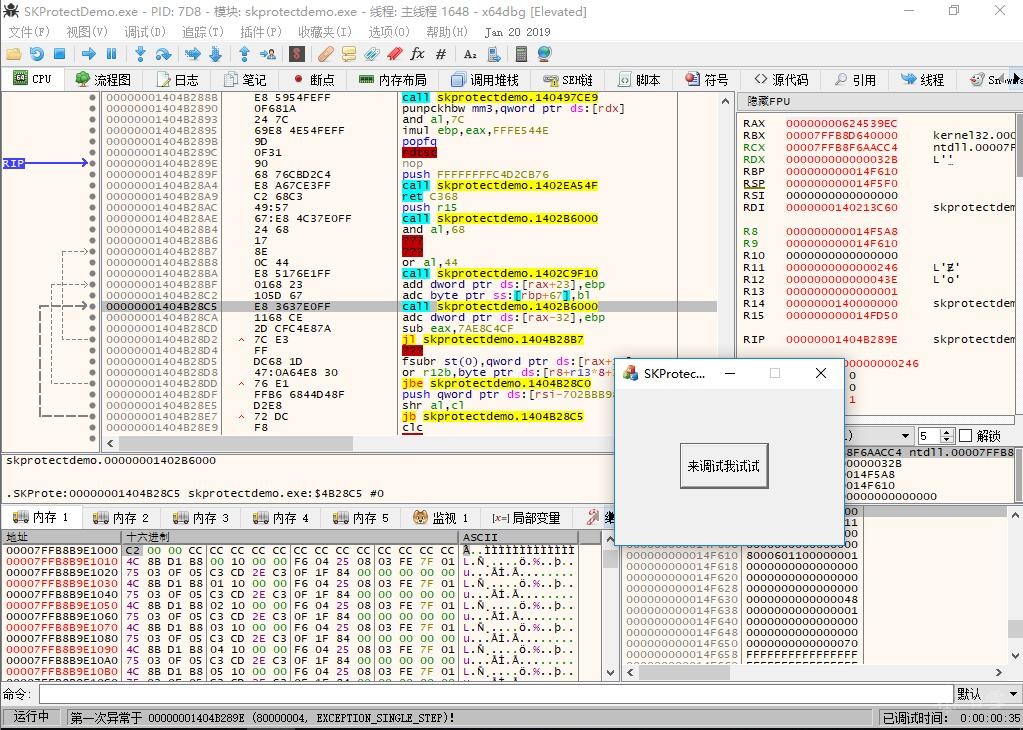Pause execution using the pause icon
This screenshot has width=1023, height=730.
(x=112, y=54)
